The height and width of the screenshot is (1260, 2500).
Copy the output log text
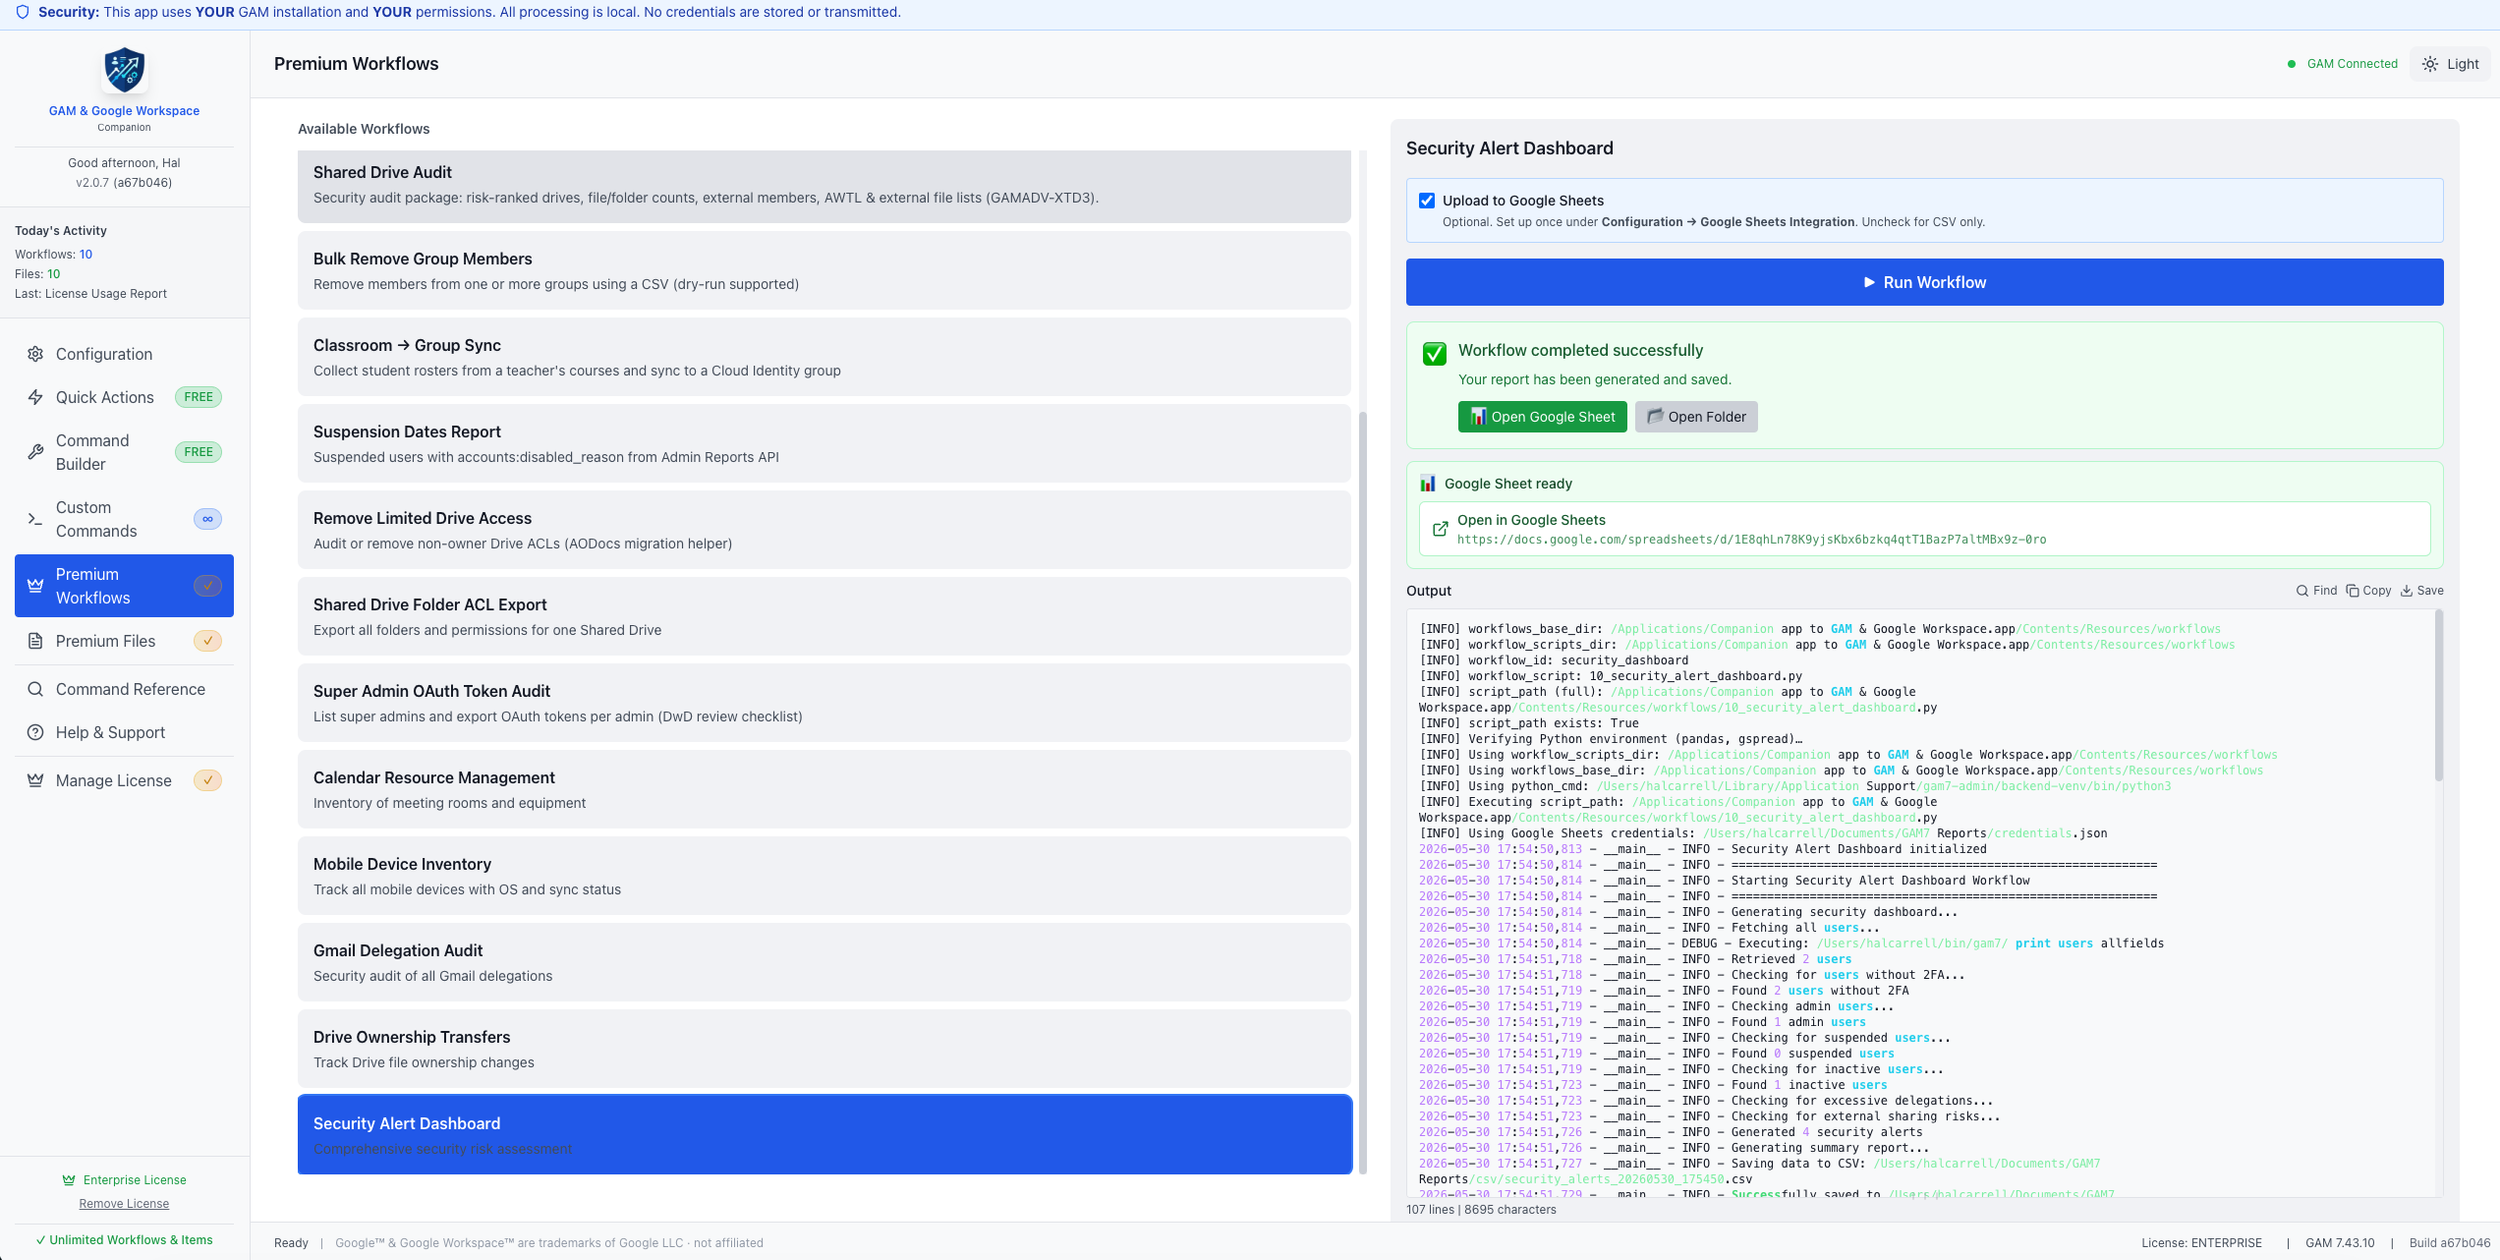(x=2368, y=591)
